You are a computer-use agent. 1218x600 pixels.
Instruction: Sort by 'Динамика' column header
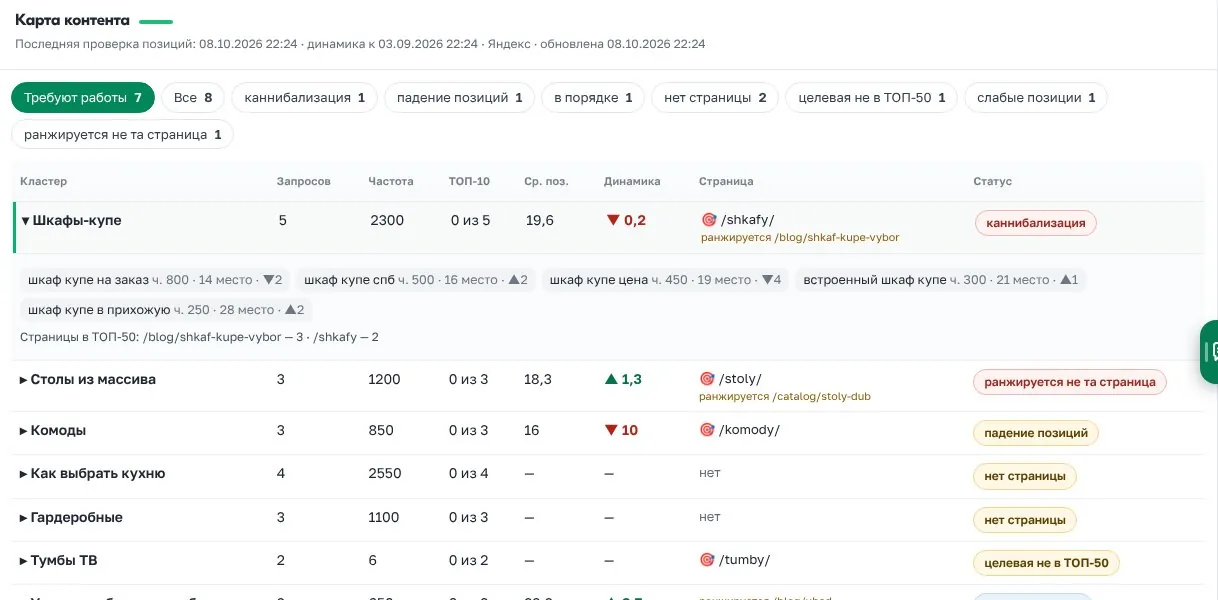click(x=632, y=181)
